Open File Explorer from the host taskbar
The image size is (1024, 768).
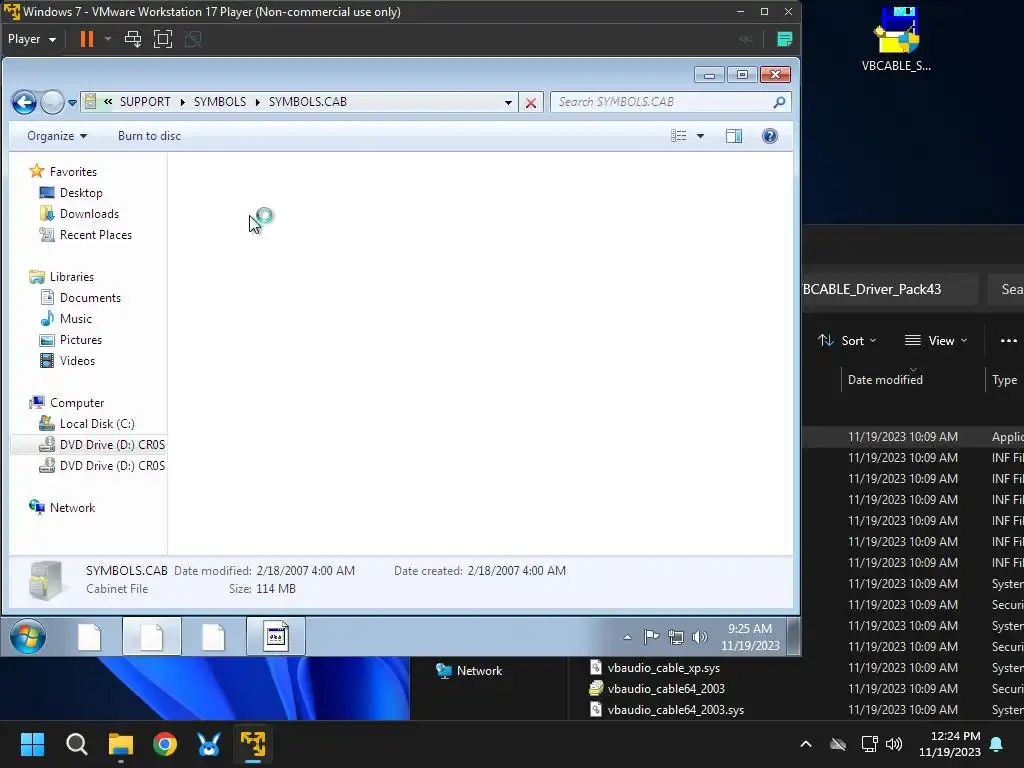[121, 744]
